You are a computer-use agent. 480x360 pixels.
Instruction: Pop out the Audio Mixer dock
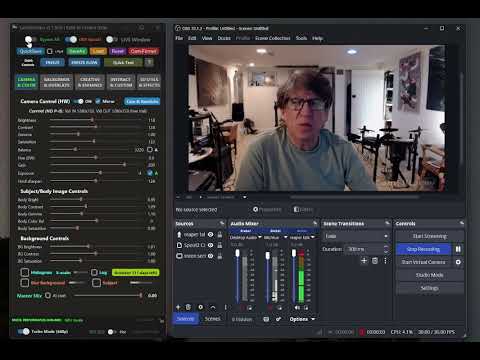(x=315, y=223)
